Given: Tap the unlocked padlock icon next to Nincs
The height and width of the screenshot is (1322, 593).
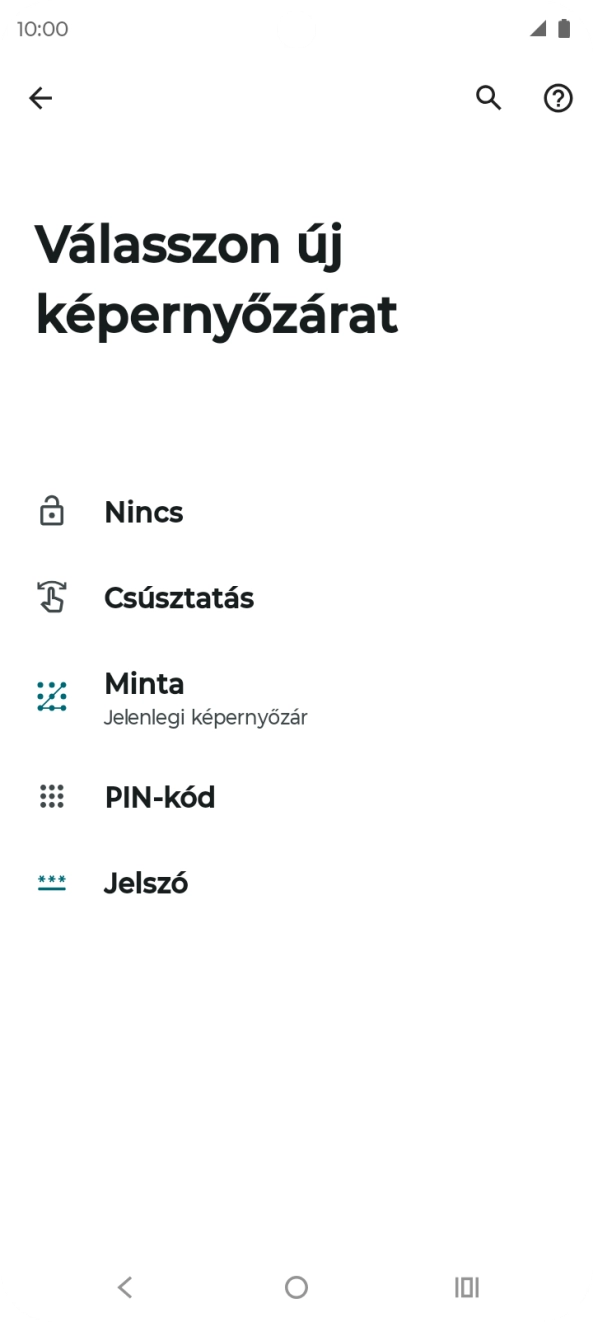Looking at the screenshot, I should coord(53,511).
